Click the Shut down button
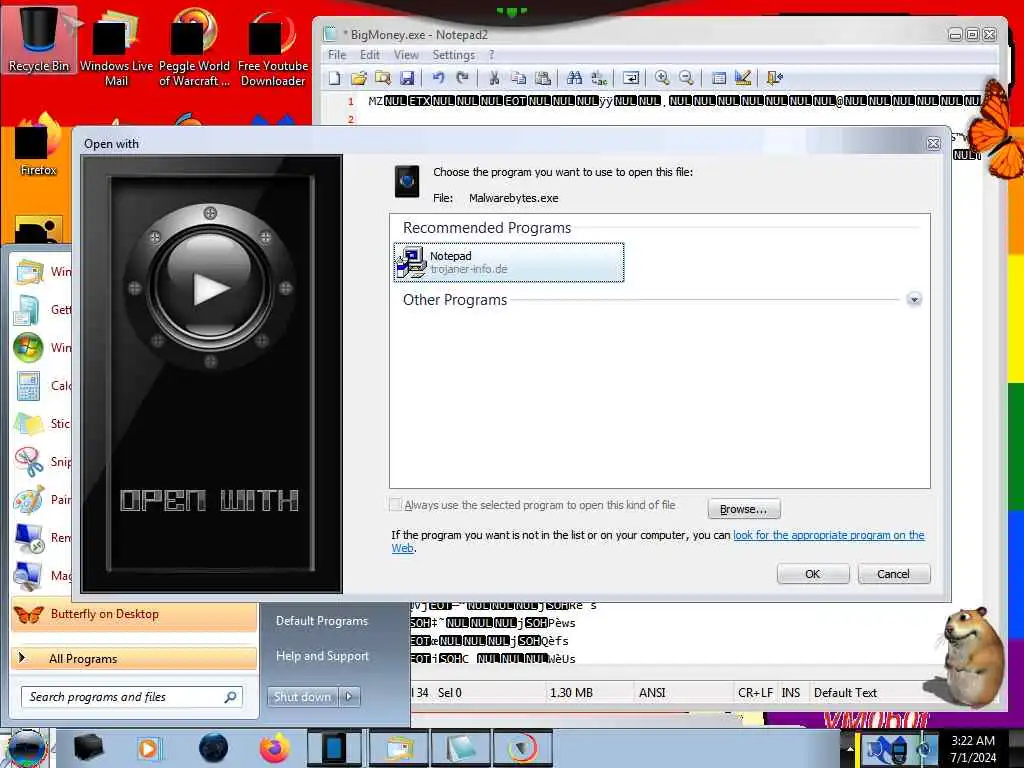The width and height of the screenshot is (1024, 768). click(303, 697)
